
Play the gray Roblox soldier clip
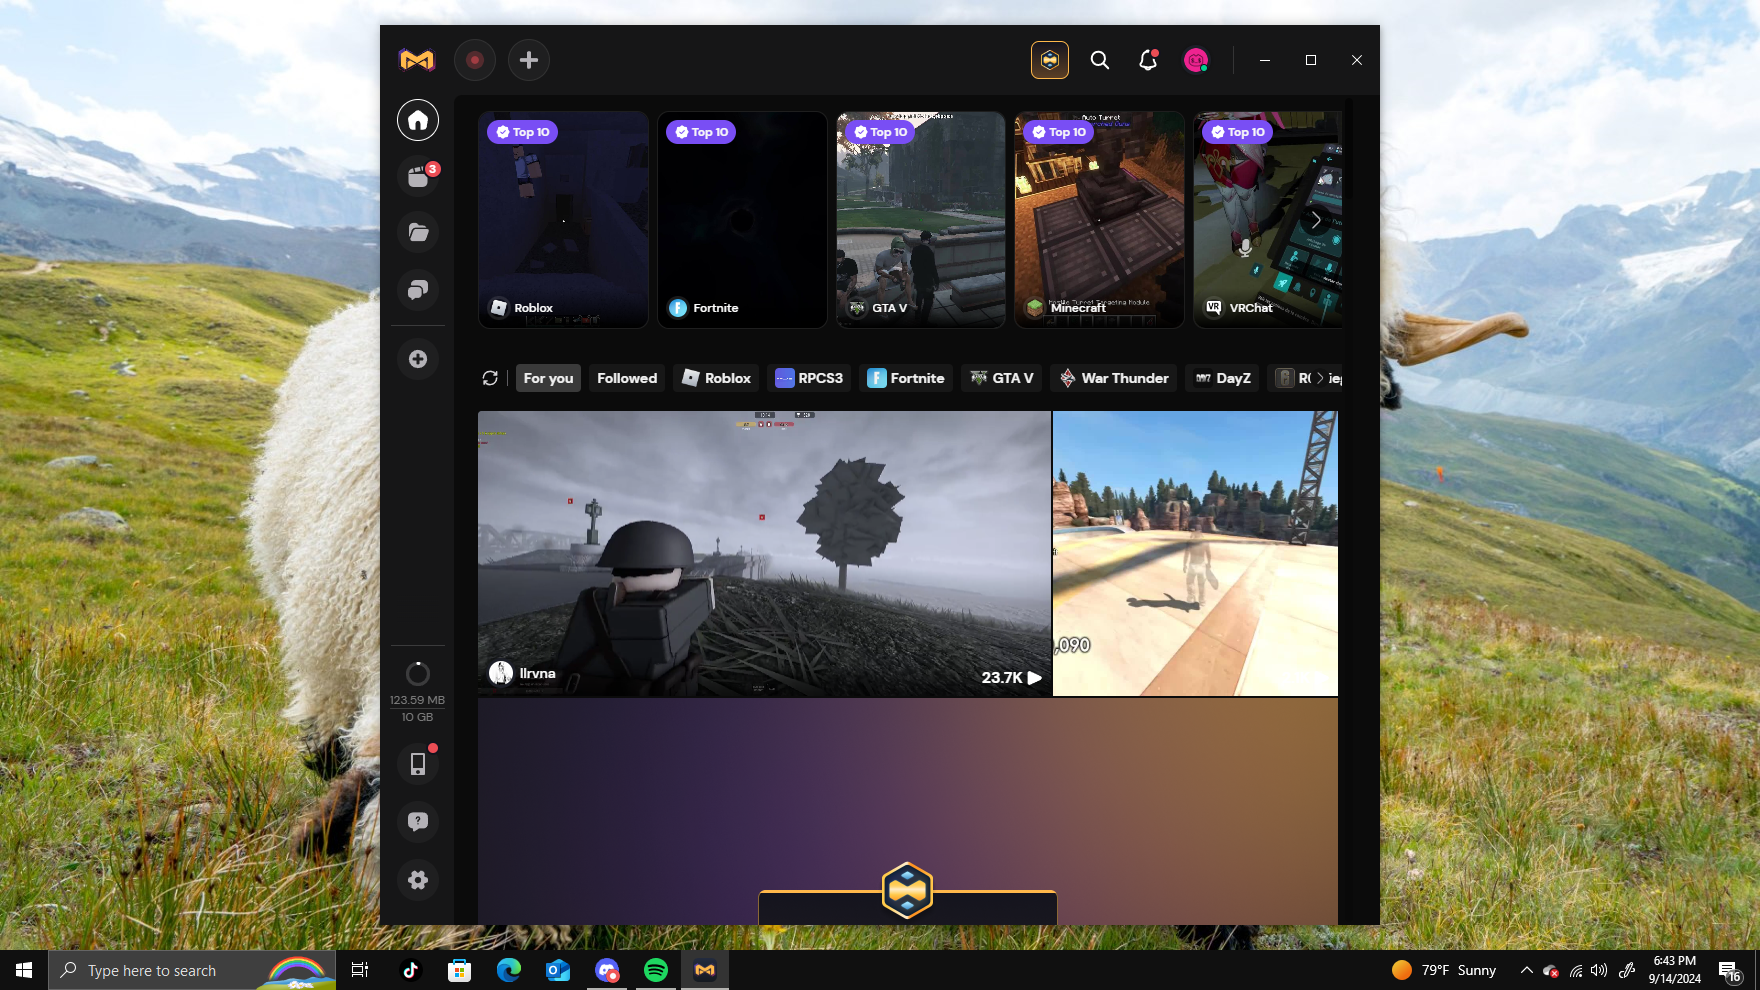(x=764, y=553)
